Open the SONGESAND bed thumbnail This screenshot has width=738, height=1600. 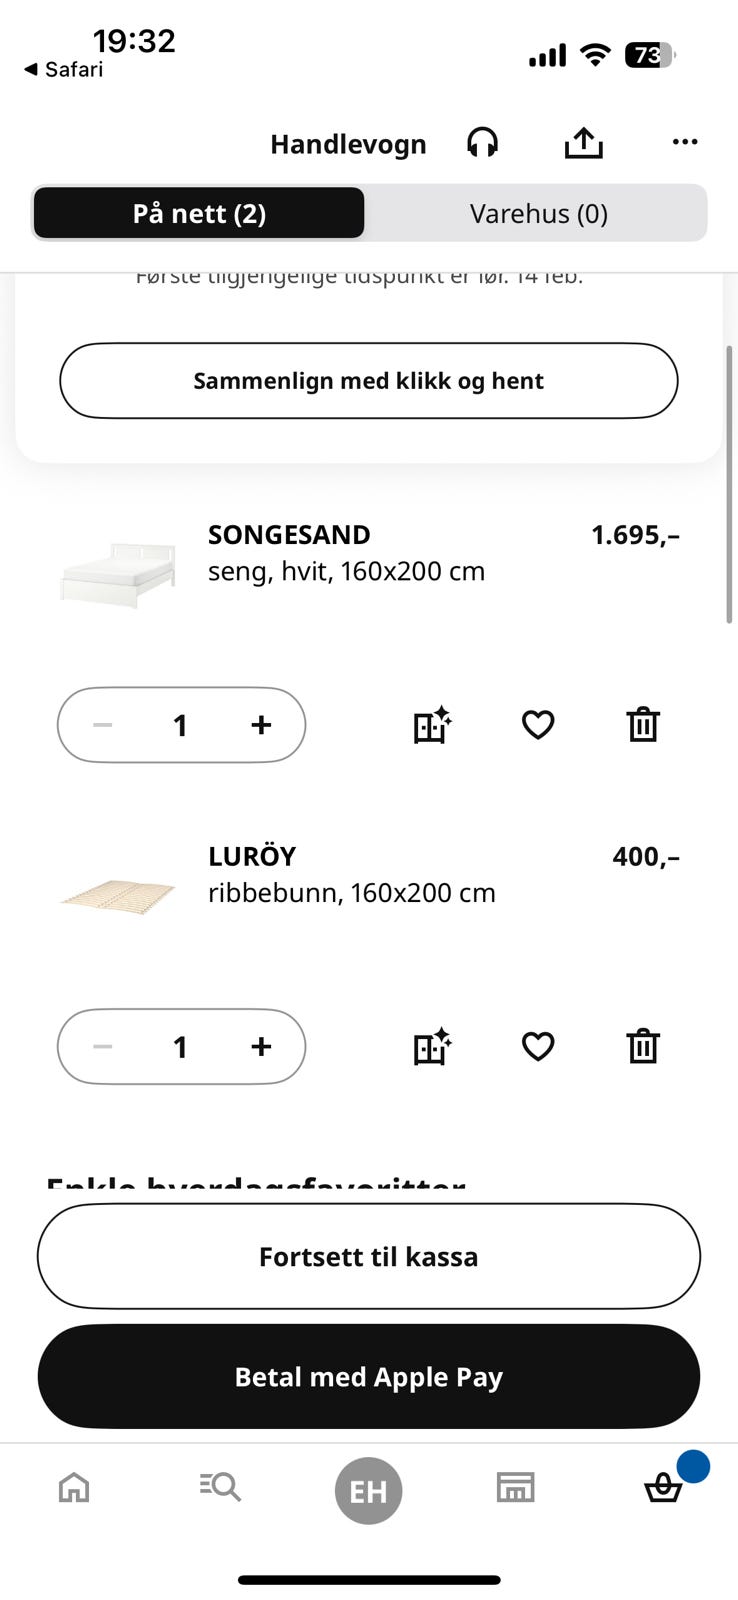click(118, 573)
